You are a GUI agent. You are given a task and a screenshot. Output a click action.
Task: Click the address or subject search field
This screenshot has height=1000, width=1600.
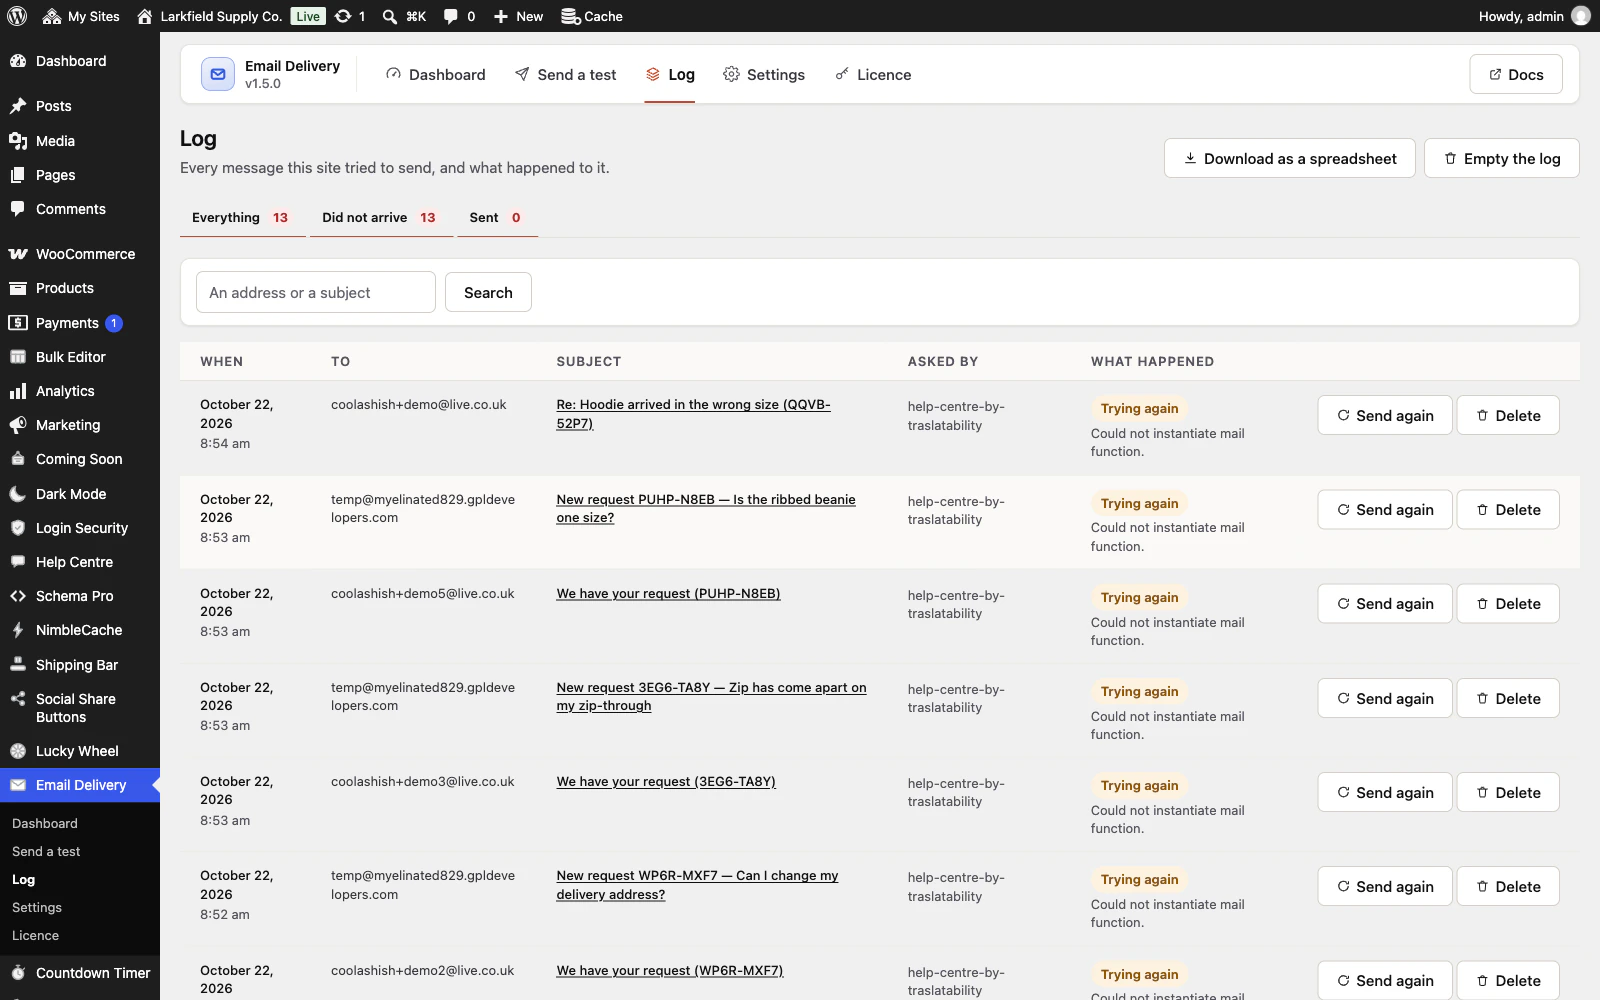316,292
